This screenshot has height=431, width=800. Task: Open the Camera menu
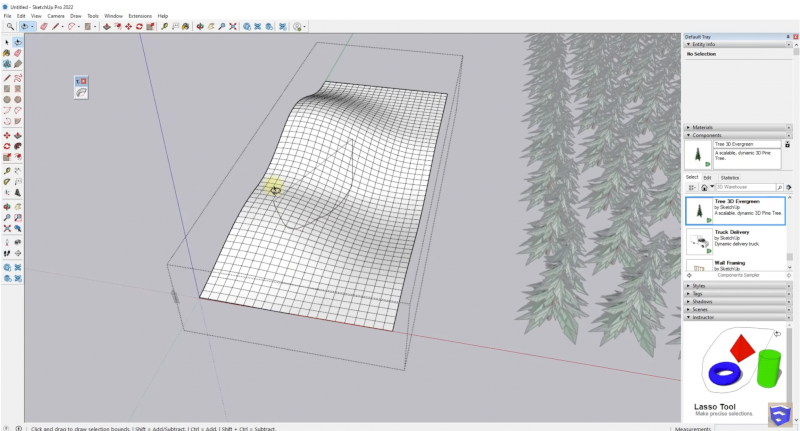[x=56, y=16]
